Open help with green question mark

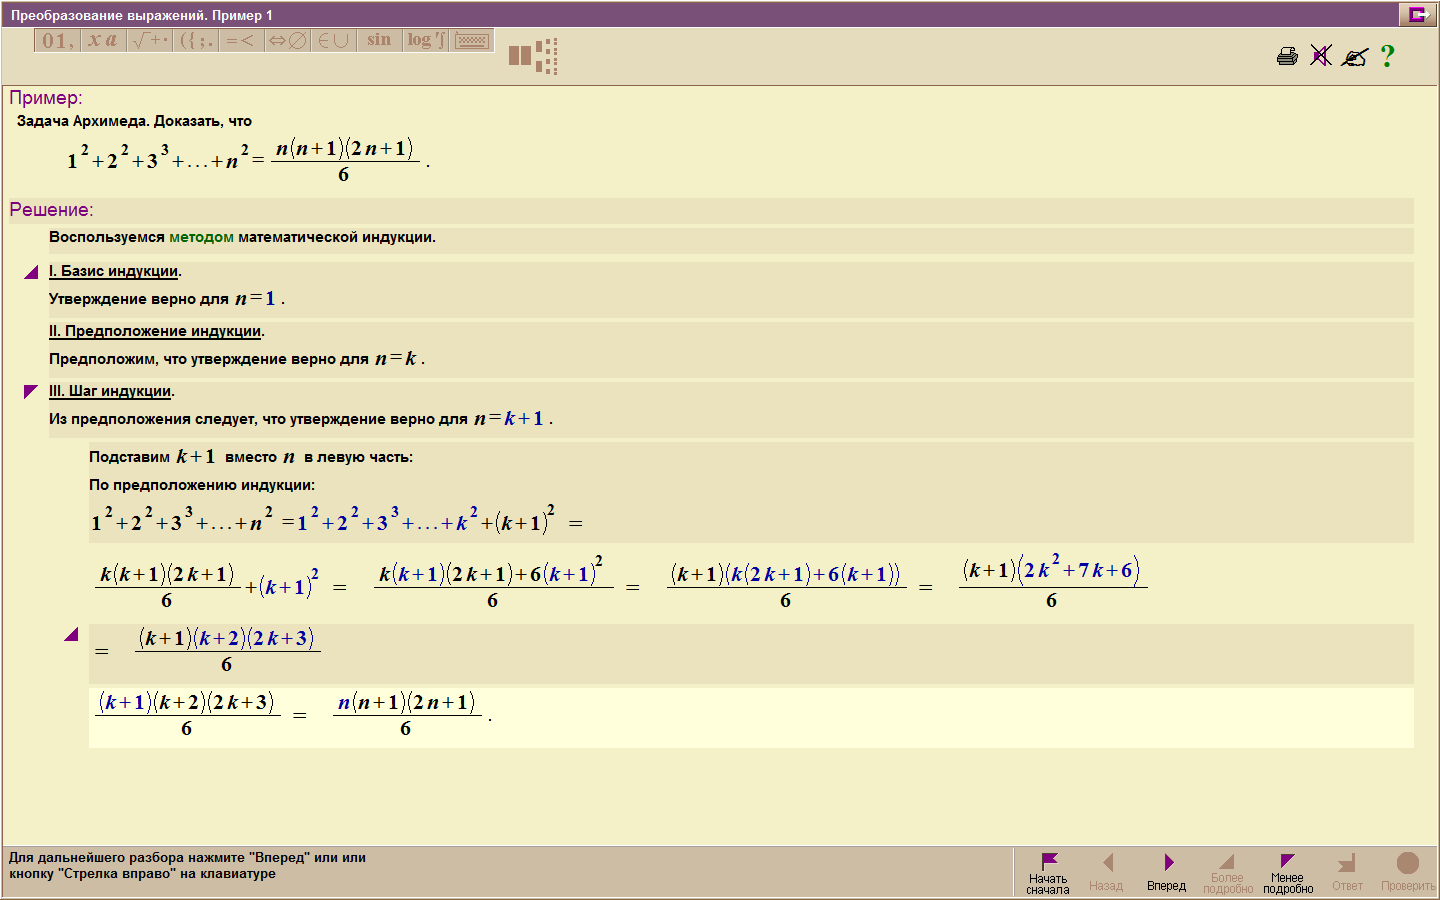tap(1387, 56)
